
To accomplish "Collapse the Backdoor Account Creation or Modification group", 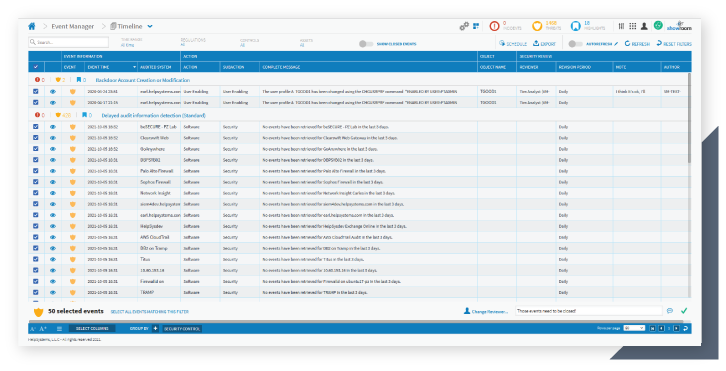I will tap(143, 80).
